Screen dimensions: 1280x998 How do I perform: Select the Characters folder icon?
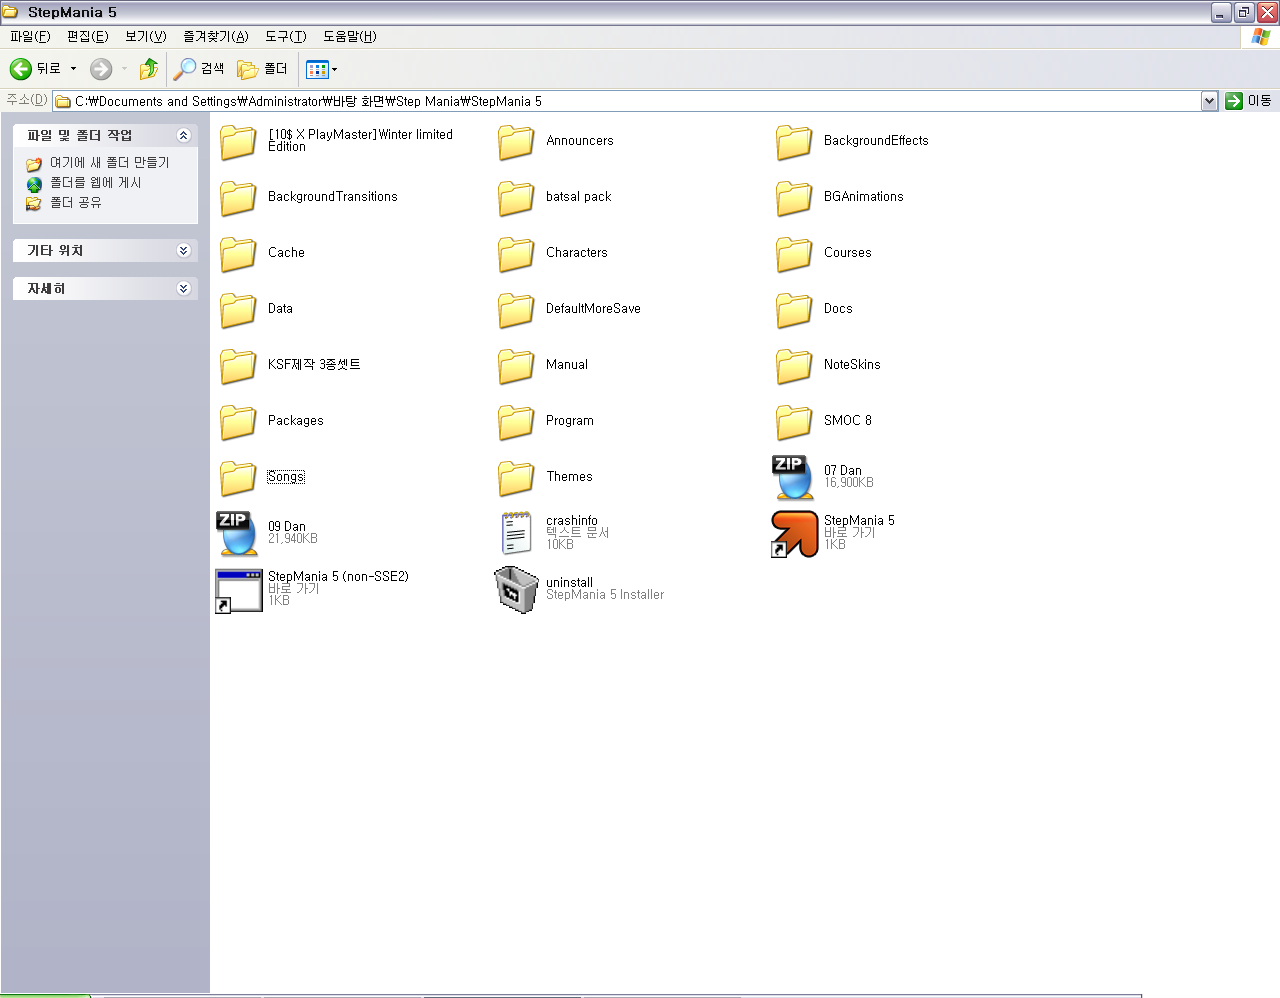(516, 253)
